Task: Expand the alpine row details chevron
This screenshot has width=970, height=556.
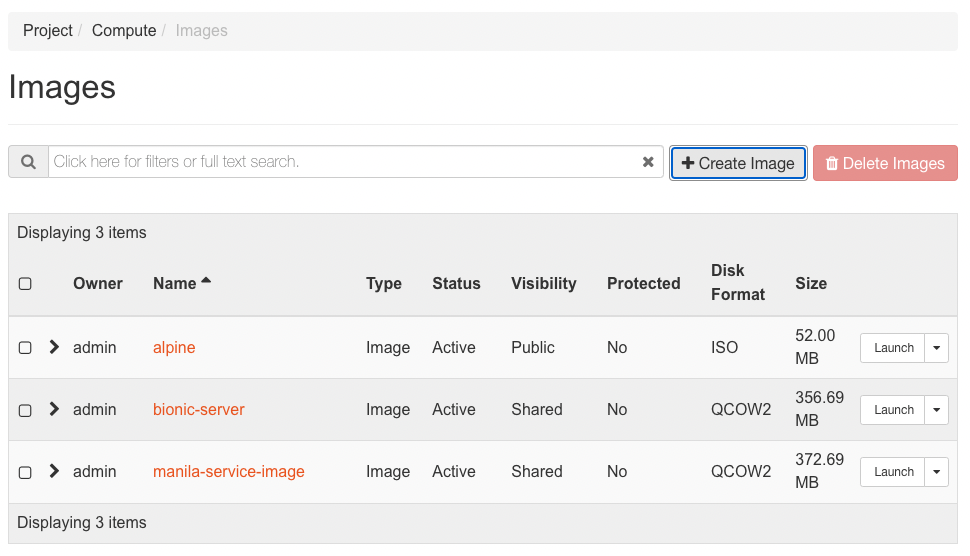Action: pos(54,347)
